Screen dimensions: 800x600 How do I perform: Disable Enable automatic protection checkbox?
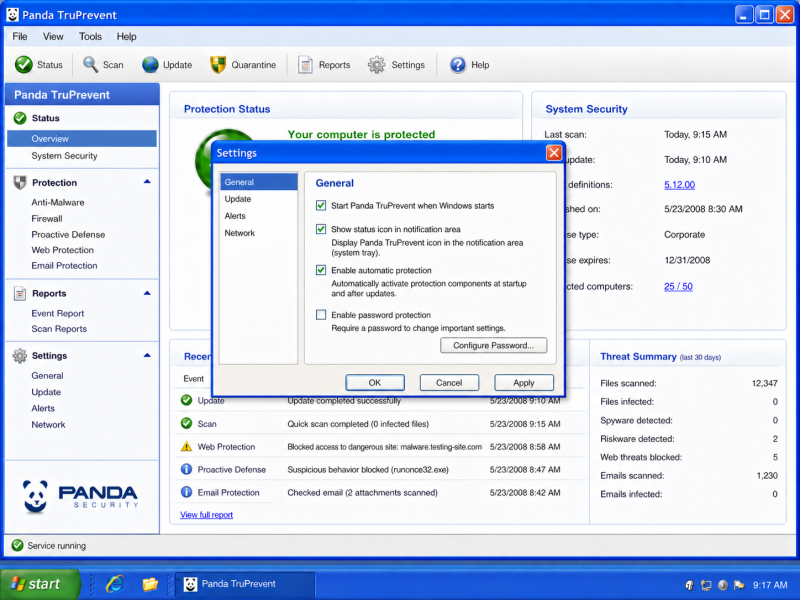(321, 270)
